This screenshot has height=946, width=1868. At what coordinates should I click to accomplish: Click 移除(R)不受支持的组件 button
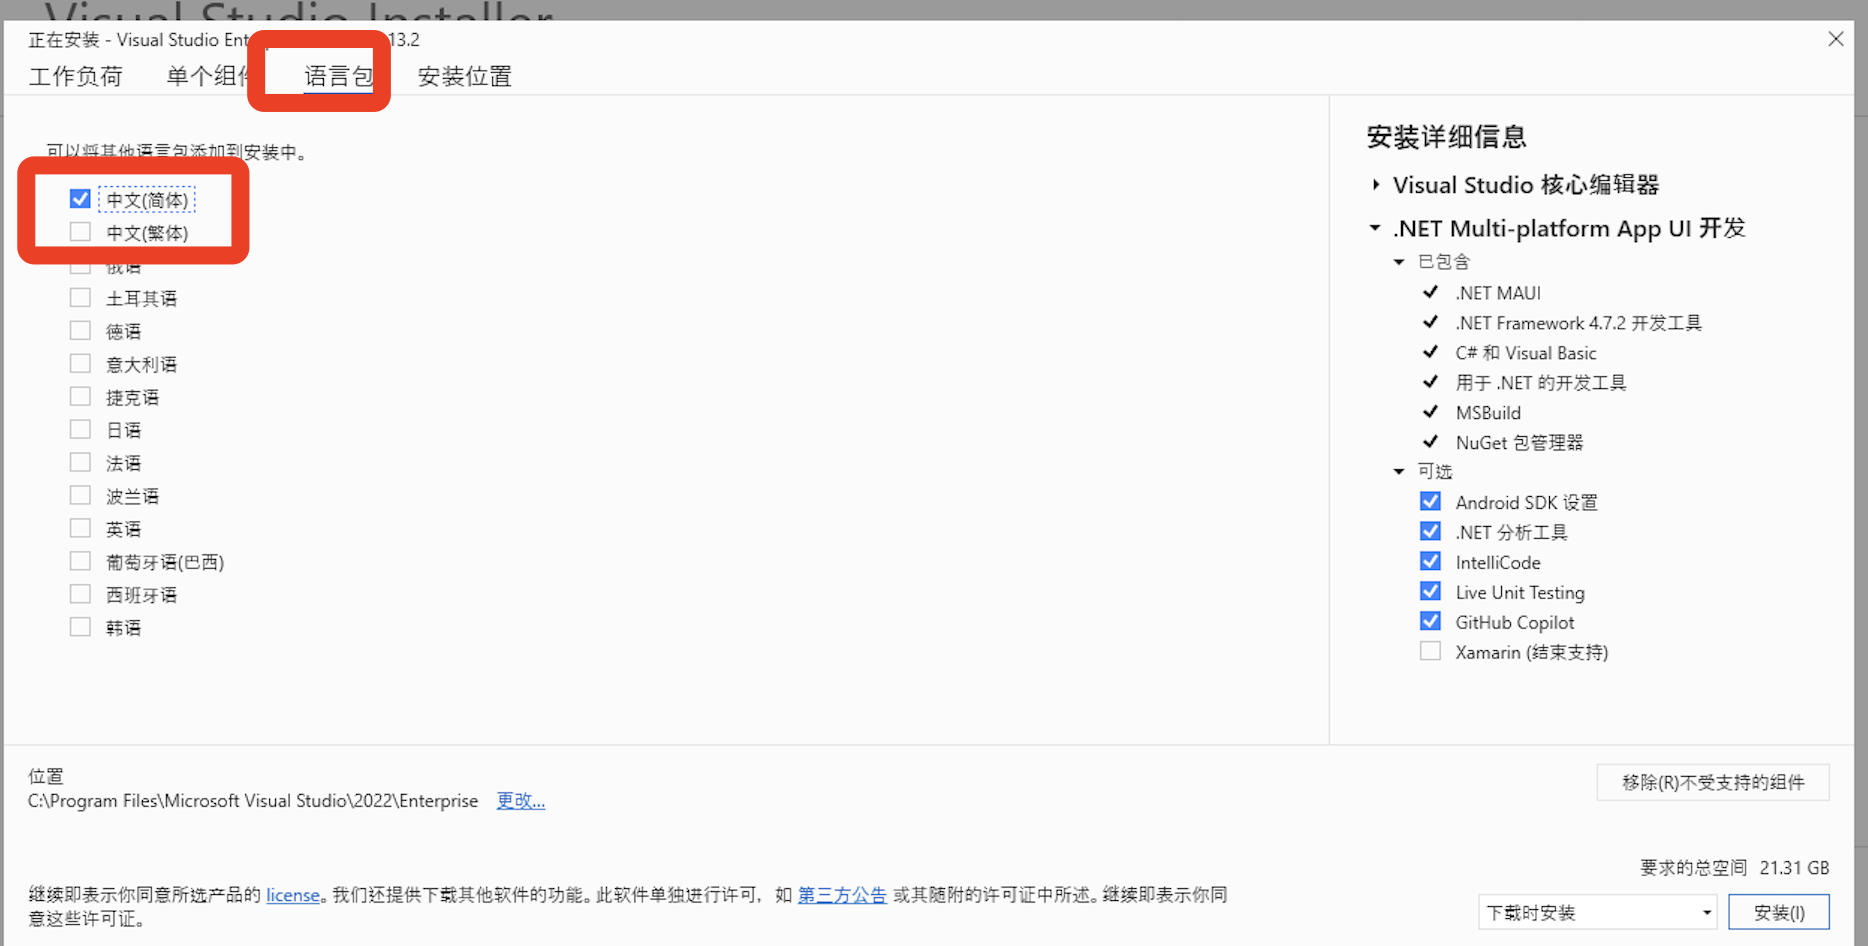pos(1712,782)
